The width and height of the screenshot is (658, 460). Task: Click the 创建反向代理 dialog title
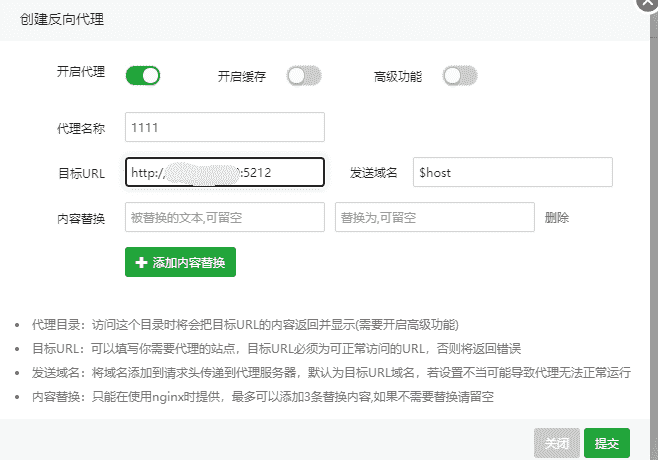tap(62, 19)
